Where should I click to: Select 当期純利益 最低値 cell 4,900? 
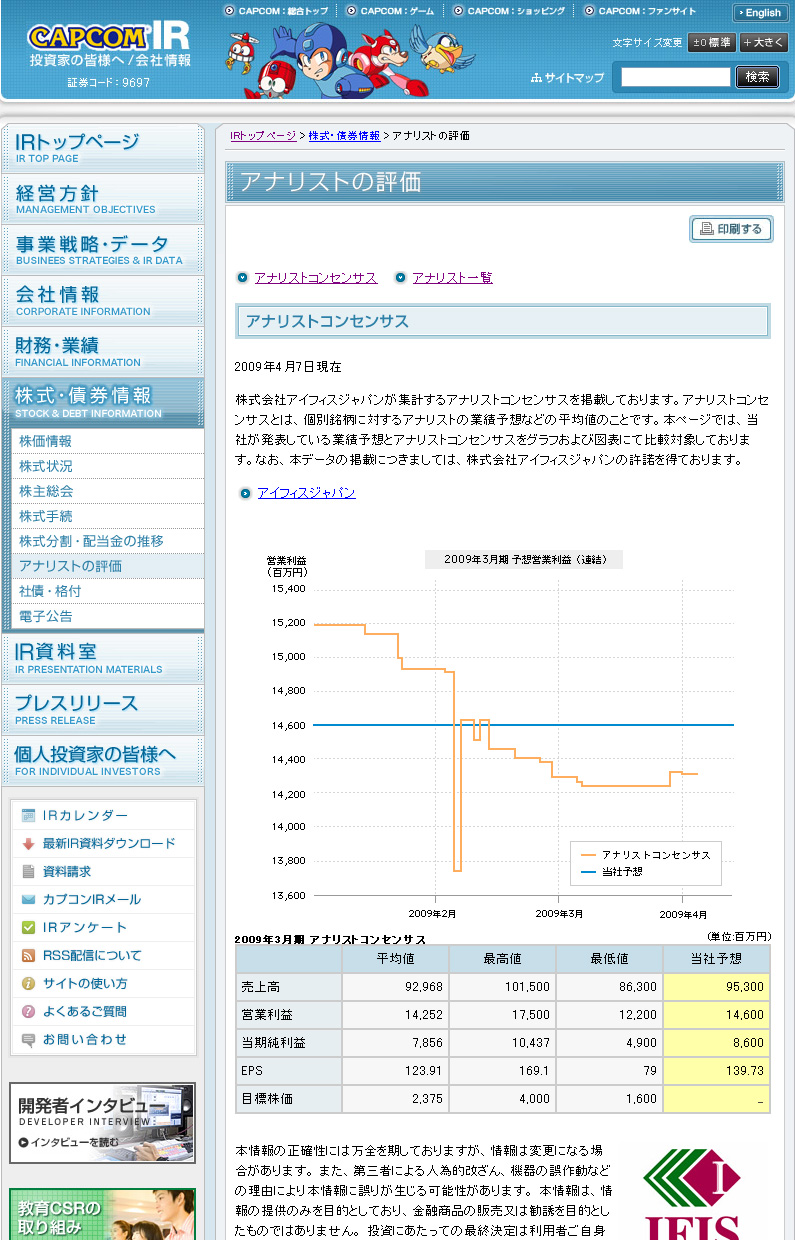(x=609, y=1043)
